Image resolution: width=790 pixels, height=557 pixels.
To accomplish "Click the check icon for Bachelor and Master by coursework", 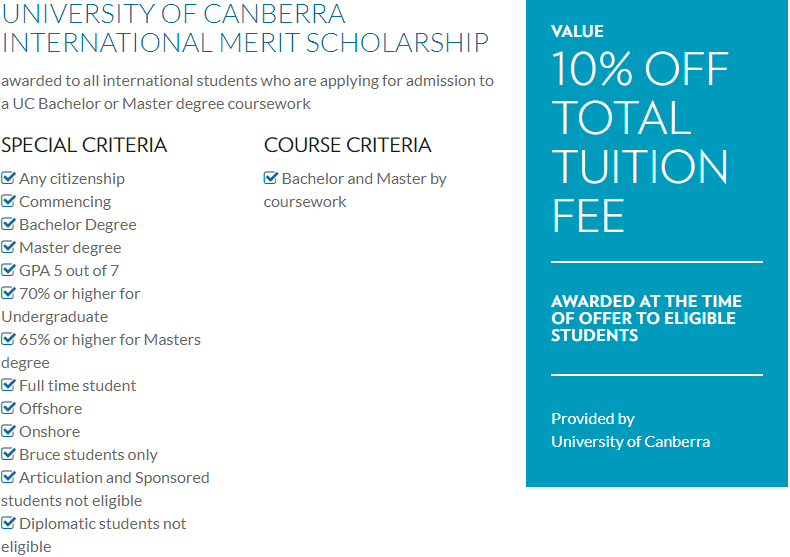I will [271, 178].
